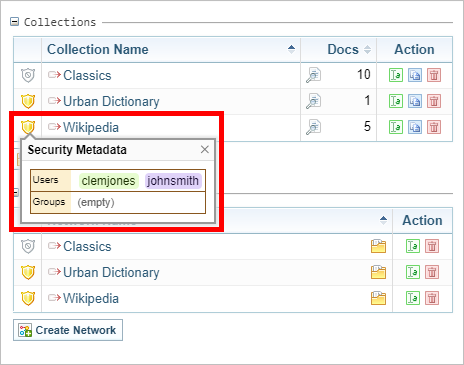This screenshot has height=365, width=464.
Task: Rename the Urban Dictionary network
Action: pyautogui.click(x=413, y=272)
